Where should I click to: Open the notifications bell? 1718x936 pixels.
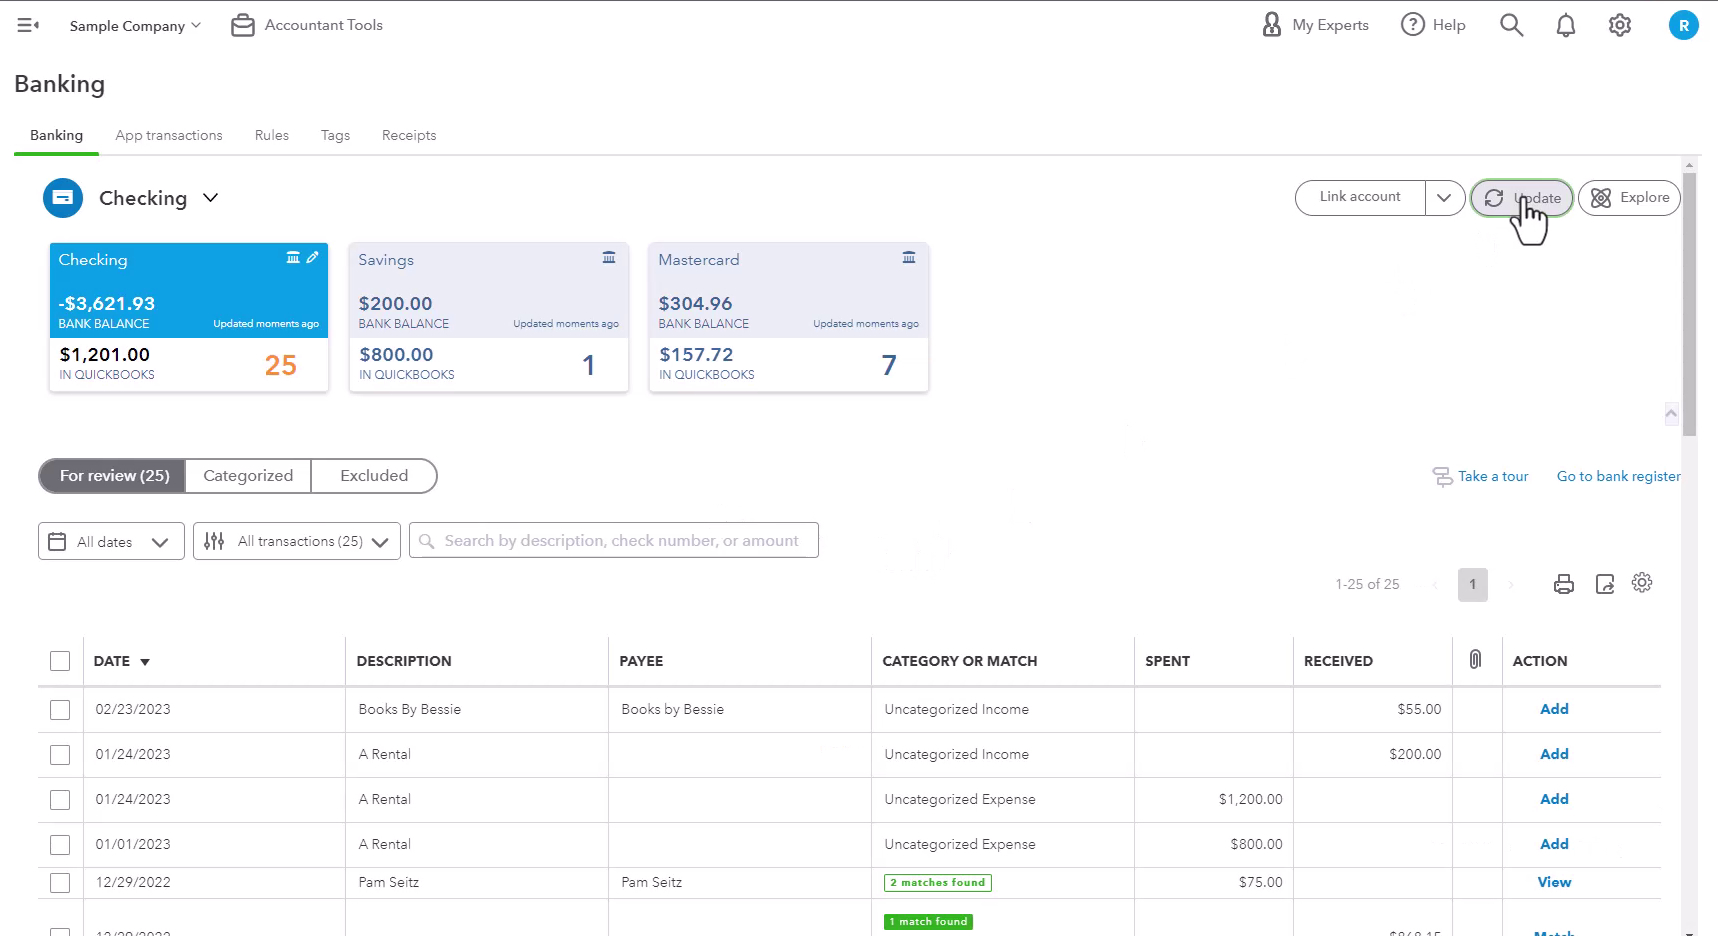pyautogui.click(x=1566, y=25)
